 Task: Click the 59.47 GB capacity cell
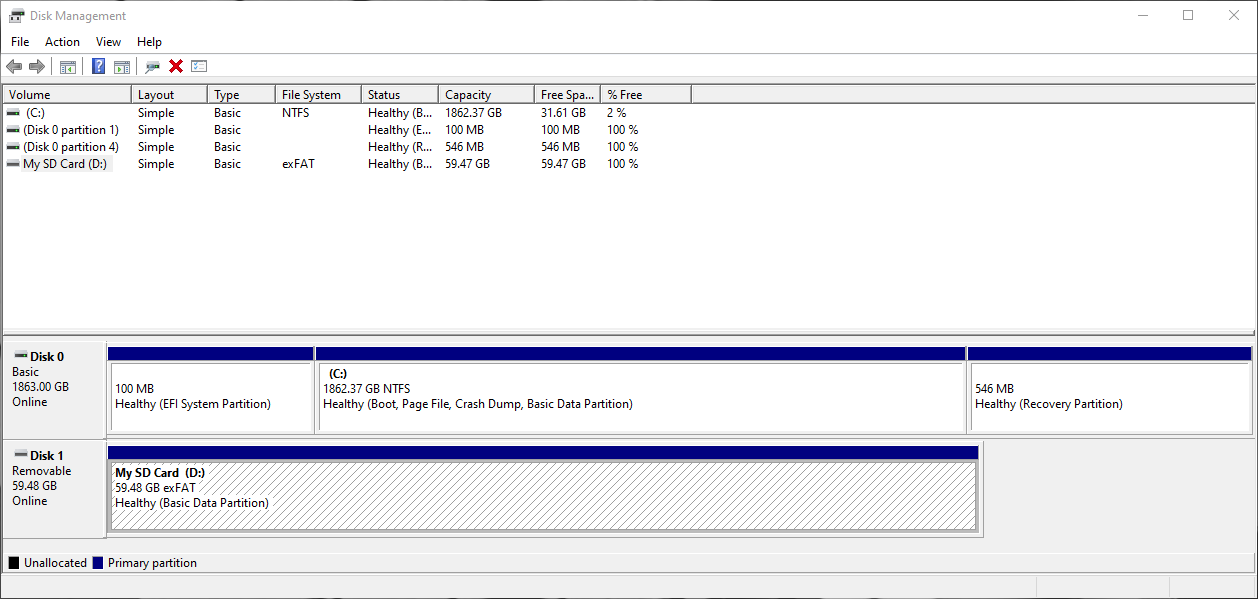pos(467,164)
